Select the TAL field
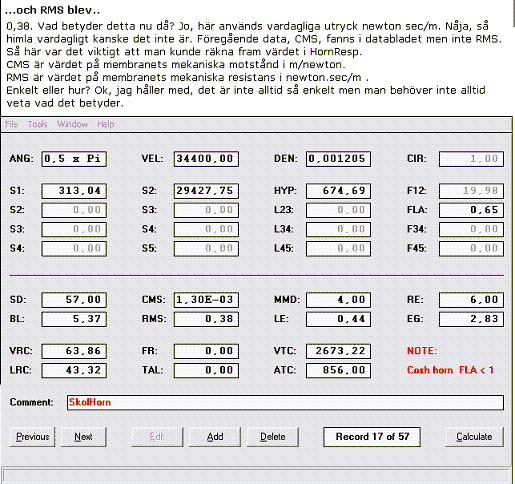Viewport: 515px width, 484px height. [206, 371]
